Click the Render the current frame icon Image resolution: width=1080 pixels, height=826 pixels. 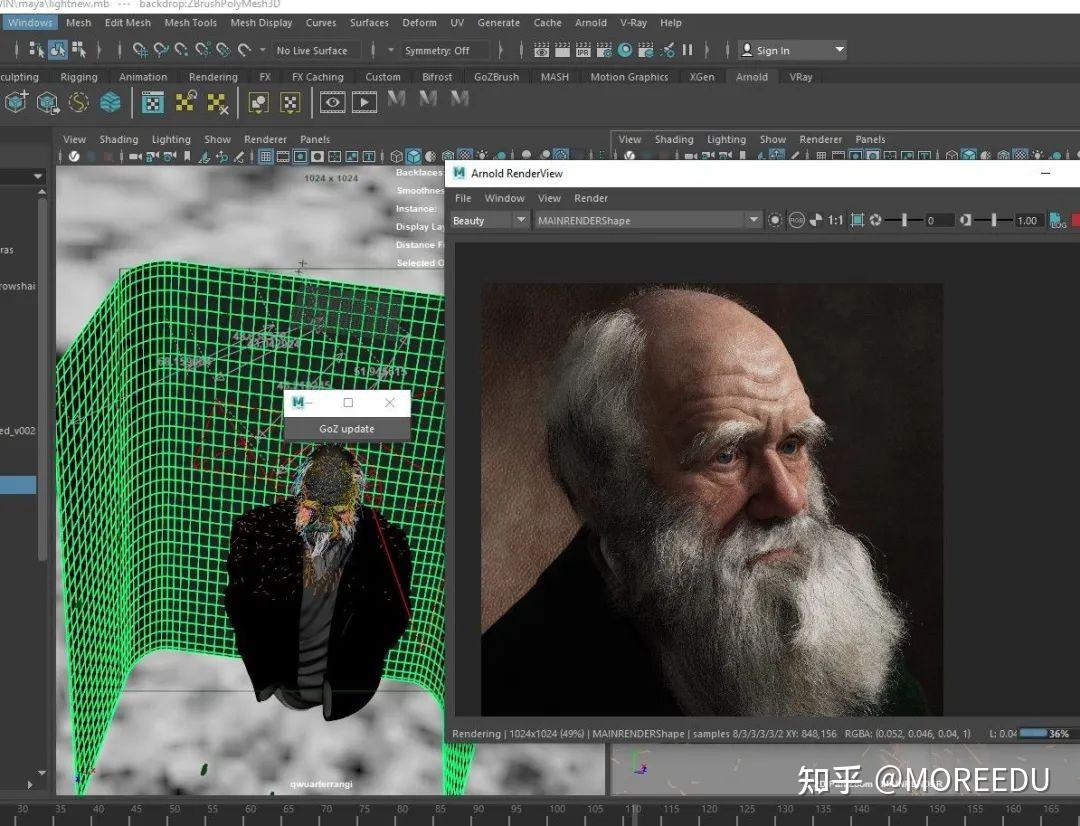click(540, 50)
